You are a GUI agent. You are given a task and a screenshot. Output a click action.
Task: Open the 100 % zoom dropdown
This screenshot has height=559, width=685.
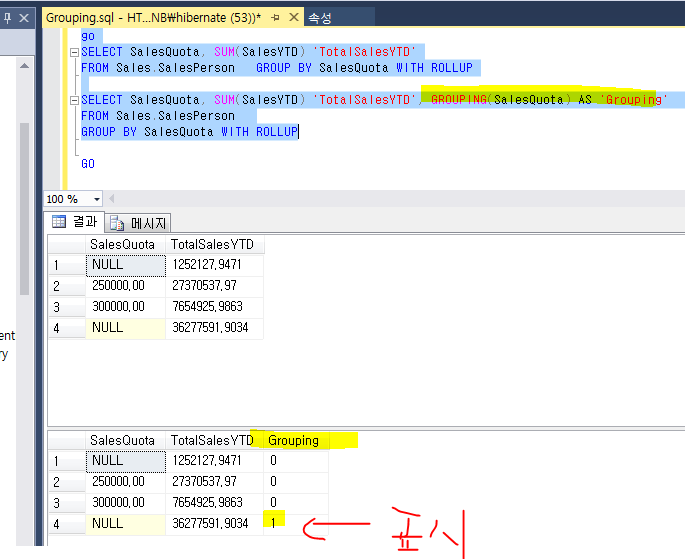tap(97, 199)
